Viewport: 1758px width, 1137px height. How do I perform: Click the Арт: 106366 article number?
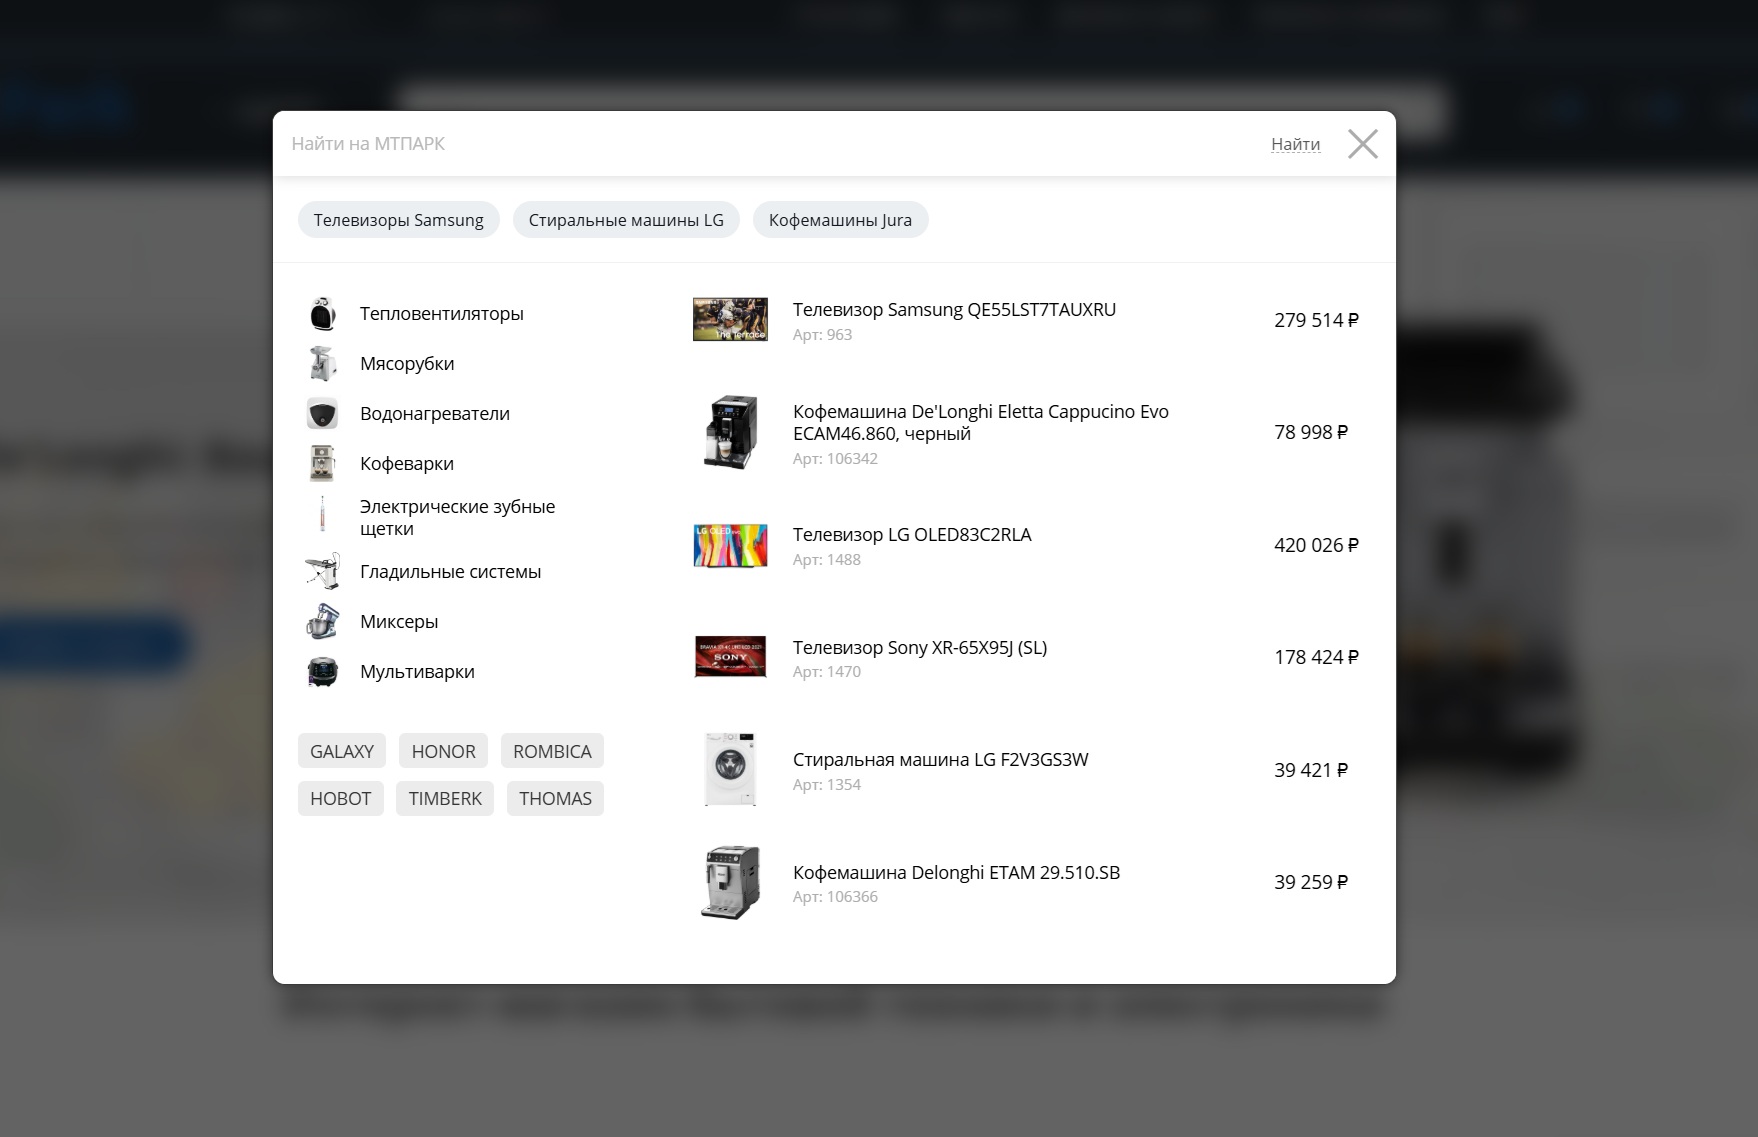[835, 897]
